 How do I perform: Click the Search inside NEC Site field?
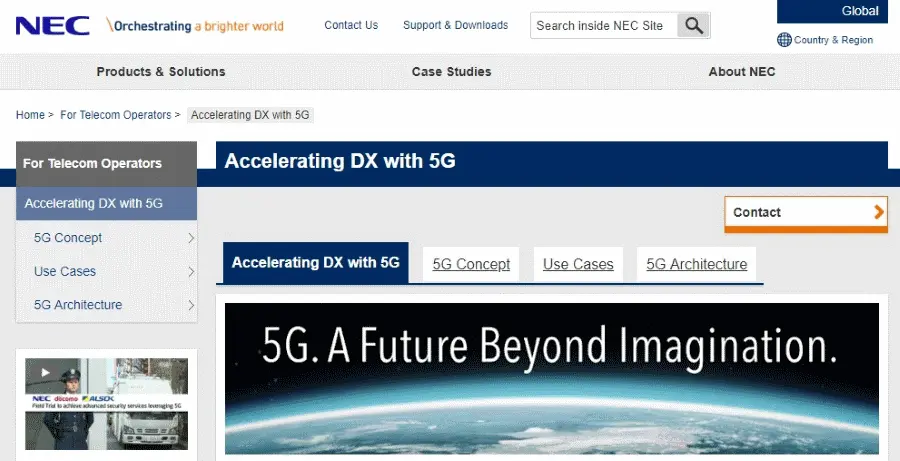click(x=603, y=26)
